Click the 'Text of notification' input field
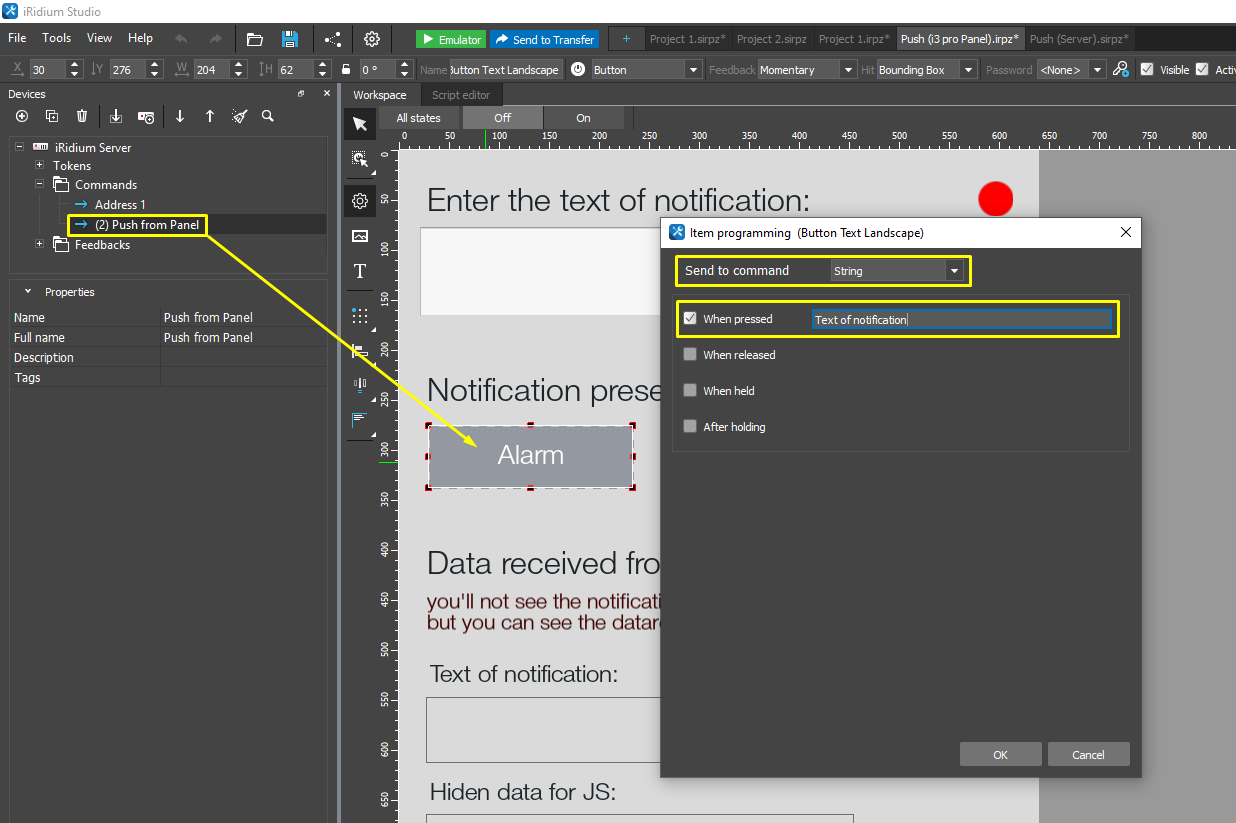This screenshot has width=1236, height=823. tap(961, 320)
